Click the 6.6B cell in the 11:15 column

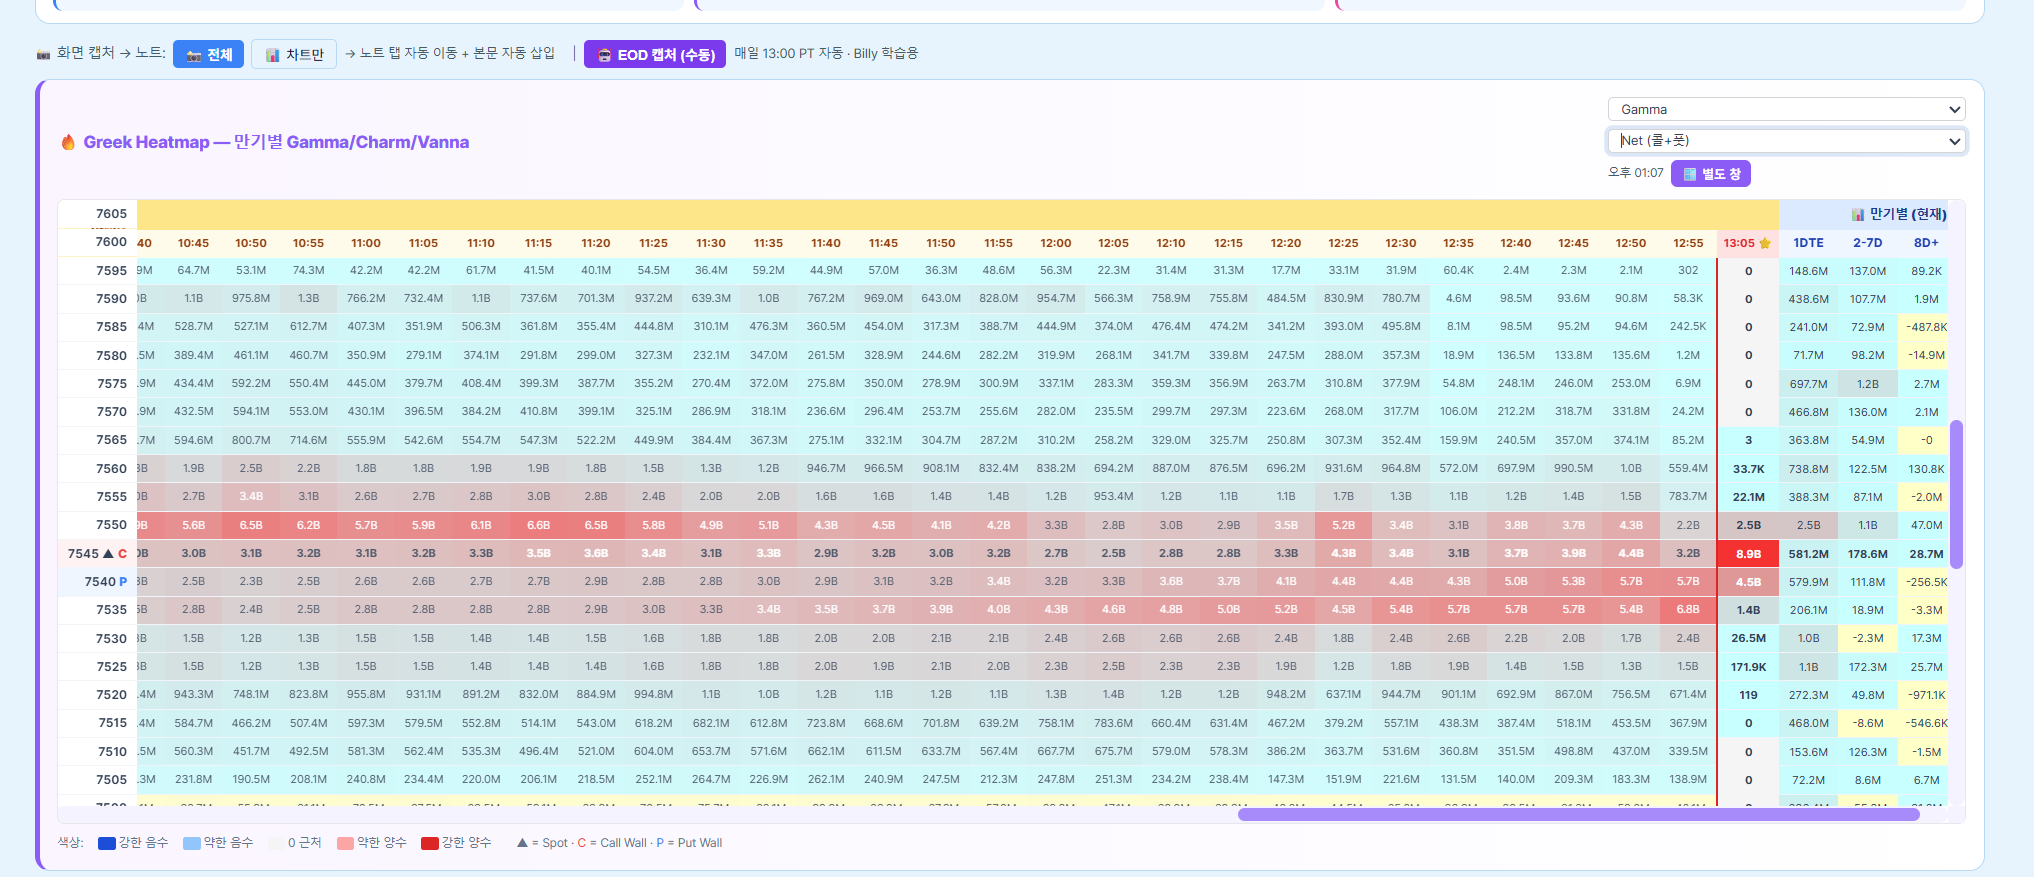(x=538, y=525)
